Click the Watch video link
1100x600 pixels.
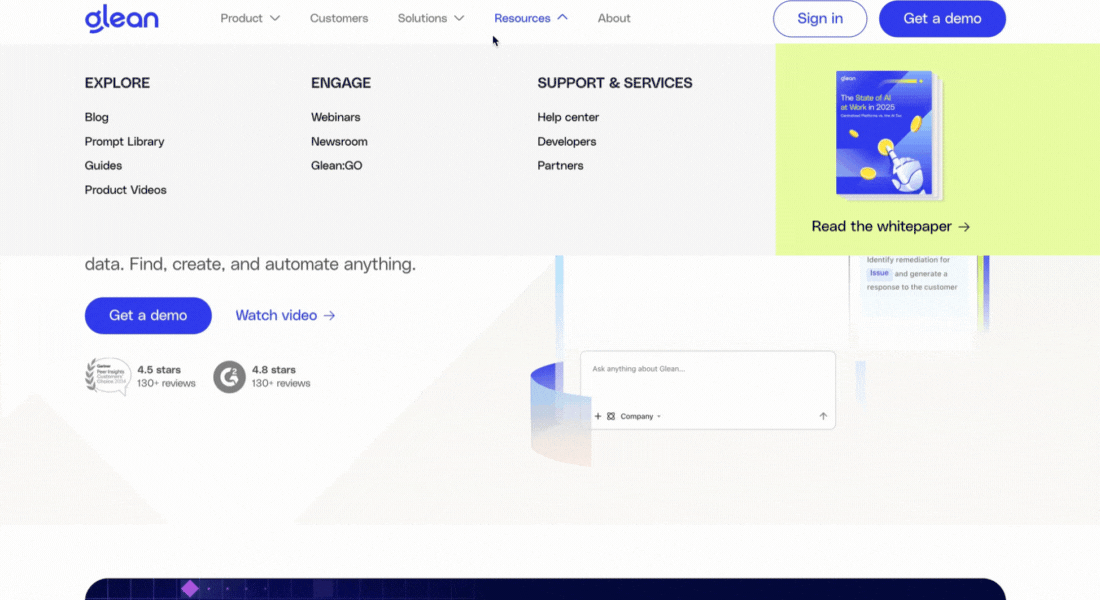(x=276, y=315)
